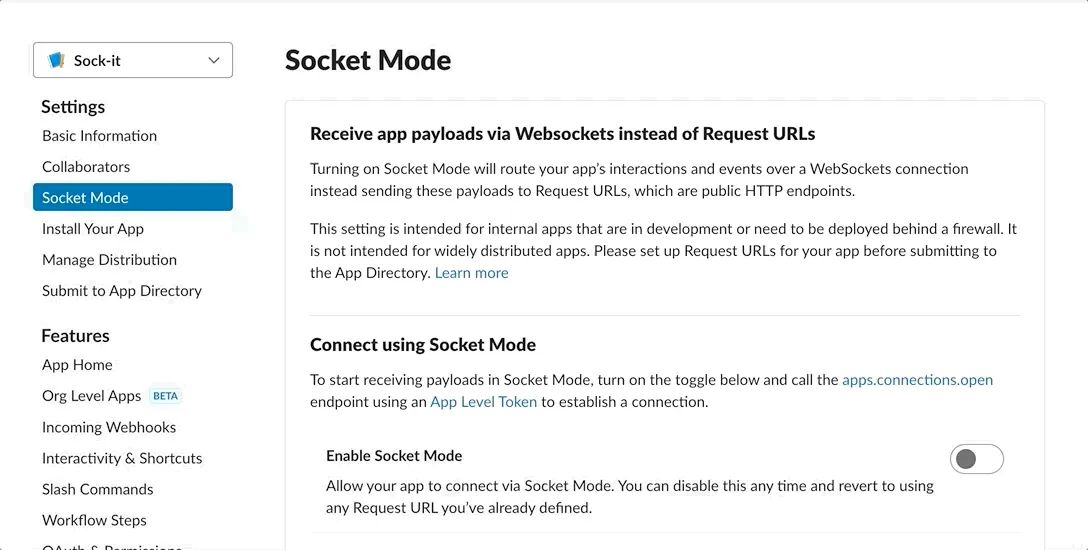Viewport: 1088px width, 550px height.
Task: Open Submit to App Directory
Action: (x=122, y=291)
